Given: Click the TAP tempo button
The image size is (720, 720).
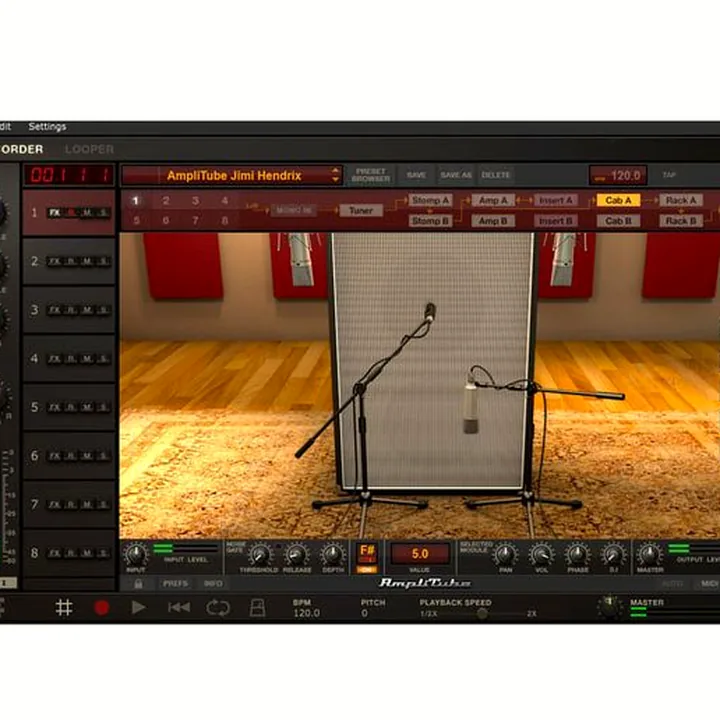Looking at the screenshot, I should [669, 175].
